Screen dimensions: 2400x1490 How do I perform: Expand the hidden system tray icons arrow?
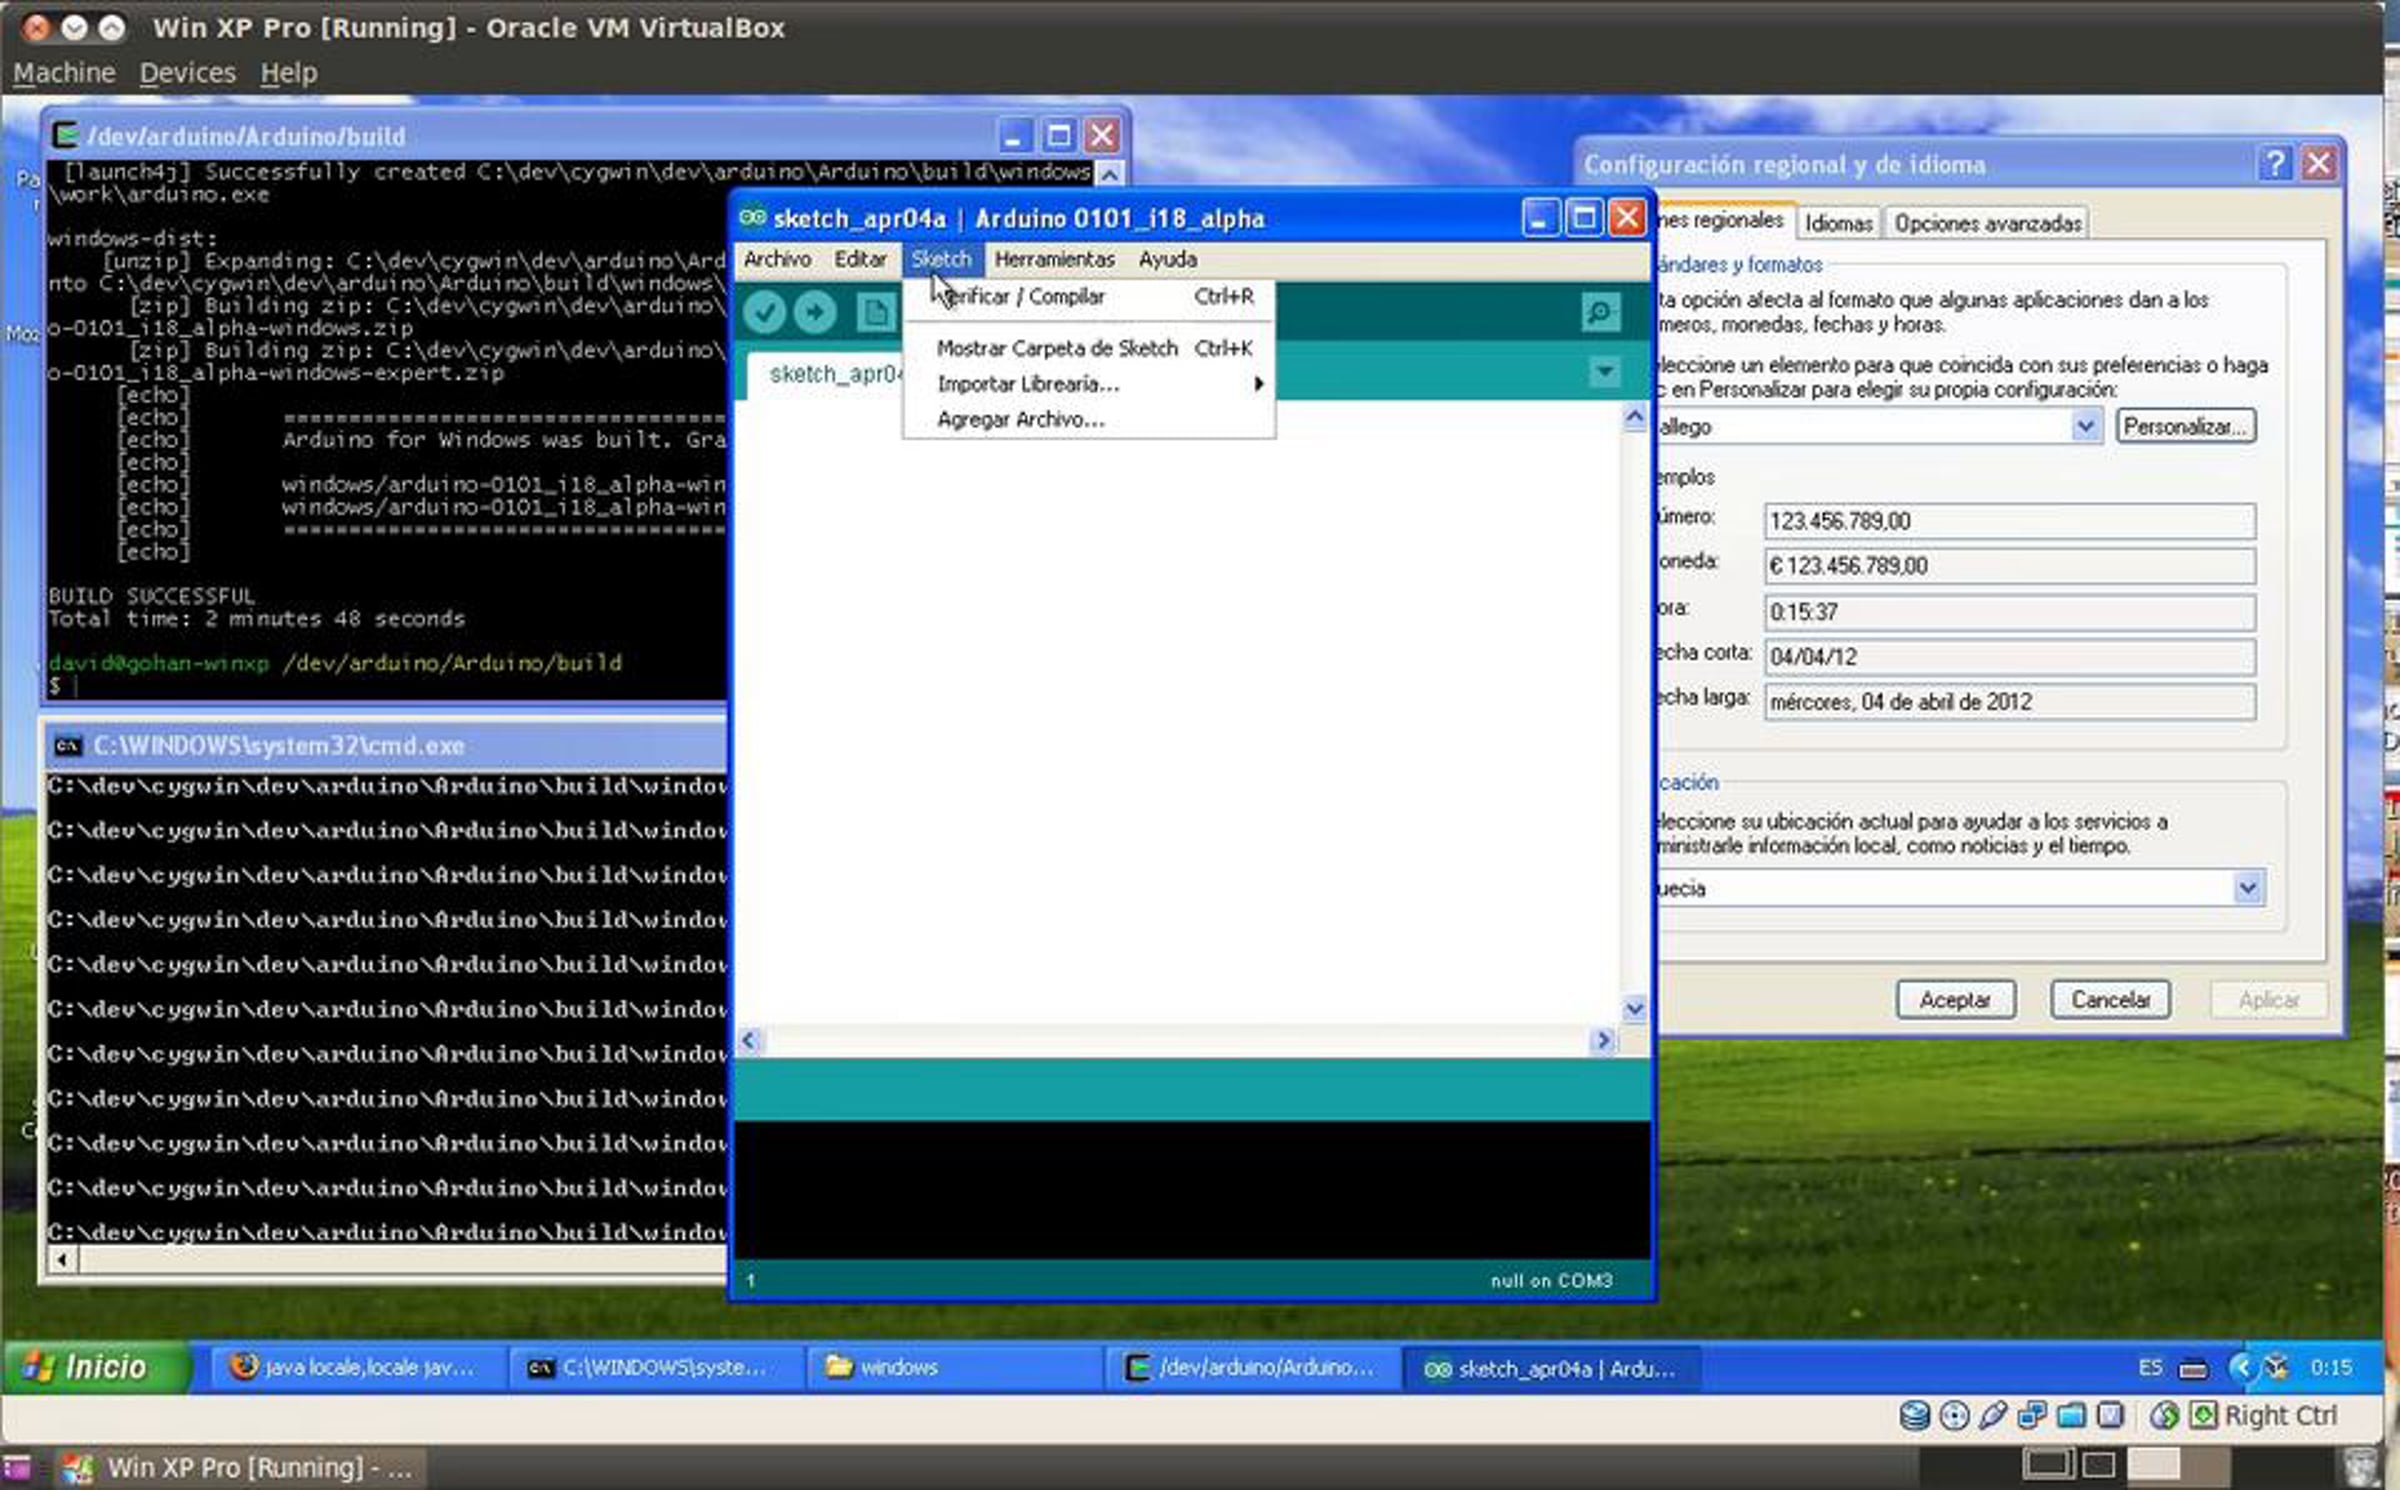pos(2241,1366)
